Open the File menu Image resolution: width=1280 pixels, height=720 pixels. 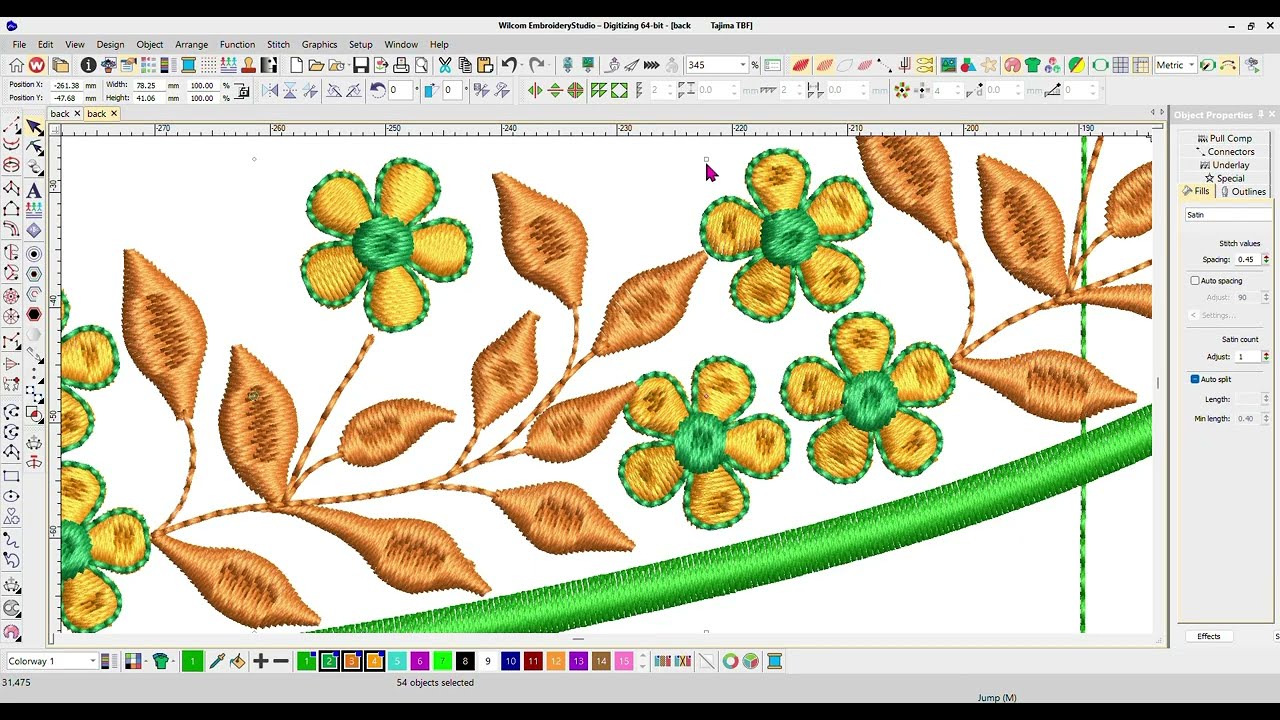pyautogui.click(x=19, y=44)
